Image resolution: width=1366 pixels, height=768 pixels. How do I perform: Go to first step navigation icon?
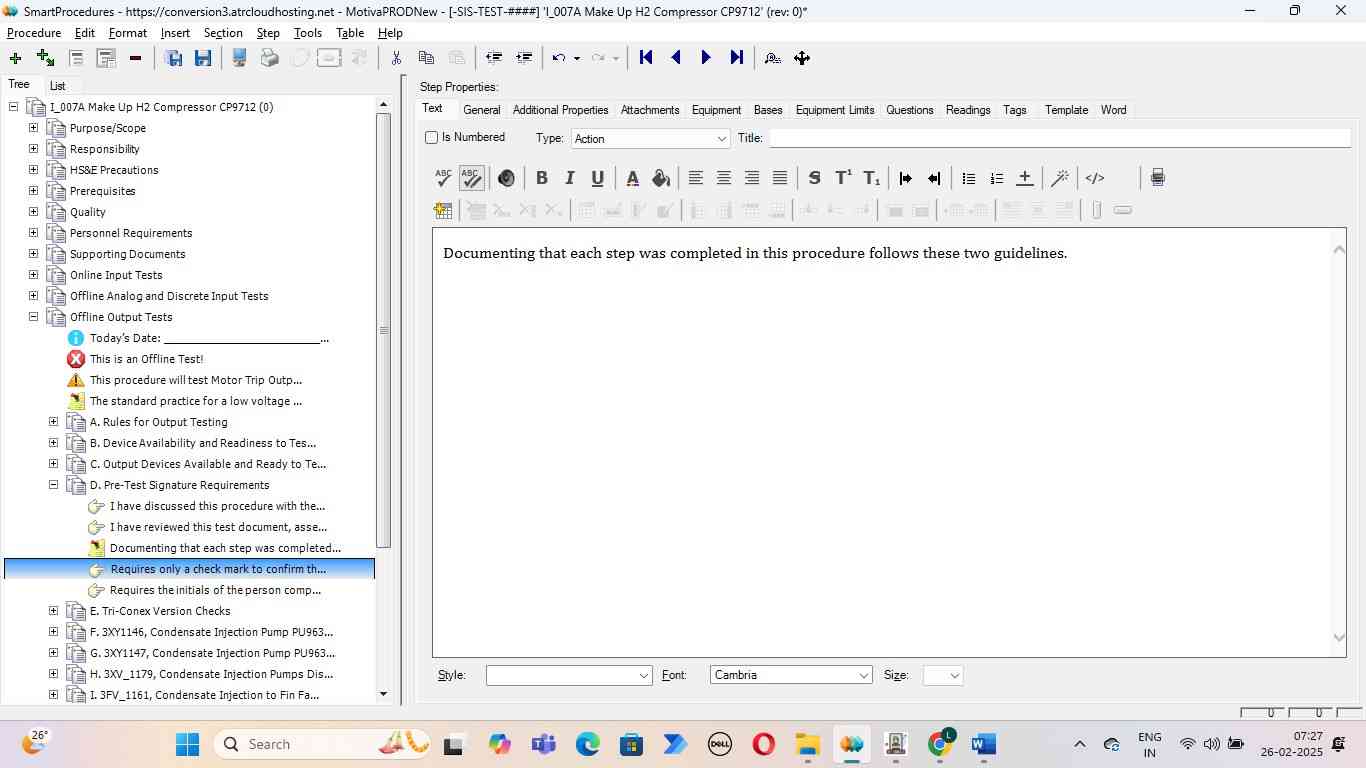click(x=646, y=58)
